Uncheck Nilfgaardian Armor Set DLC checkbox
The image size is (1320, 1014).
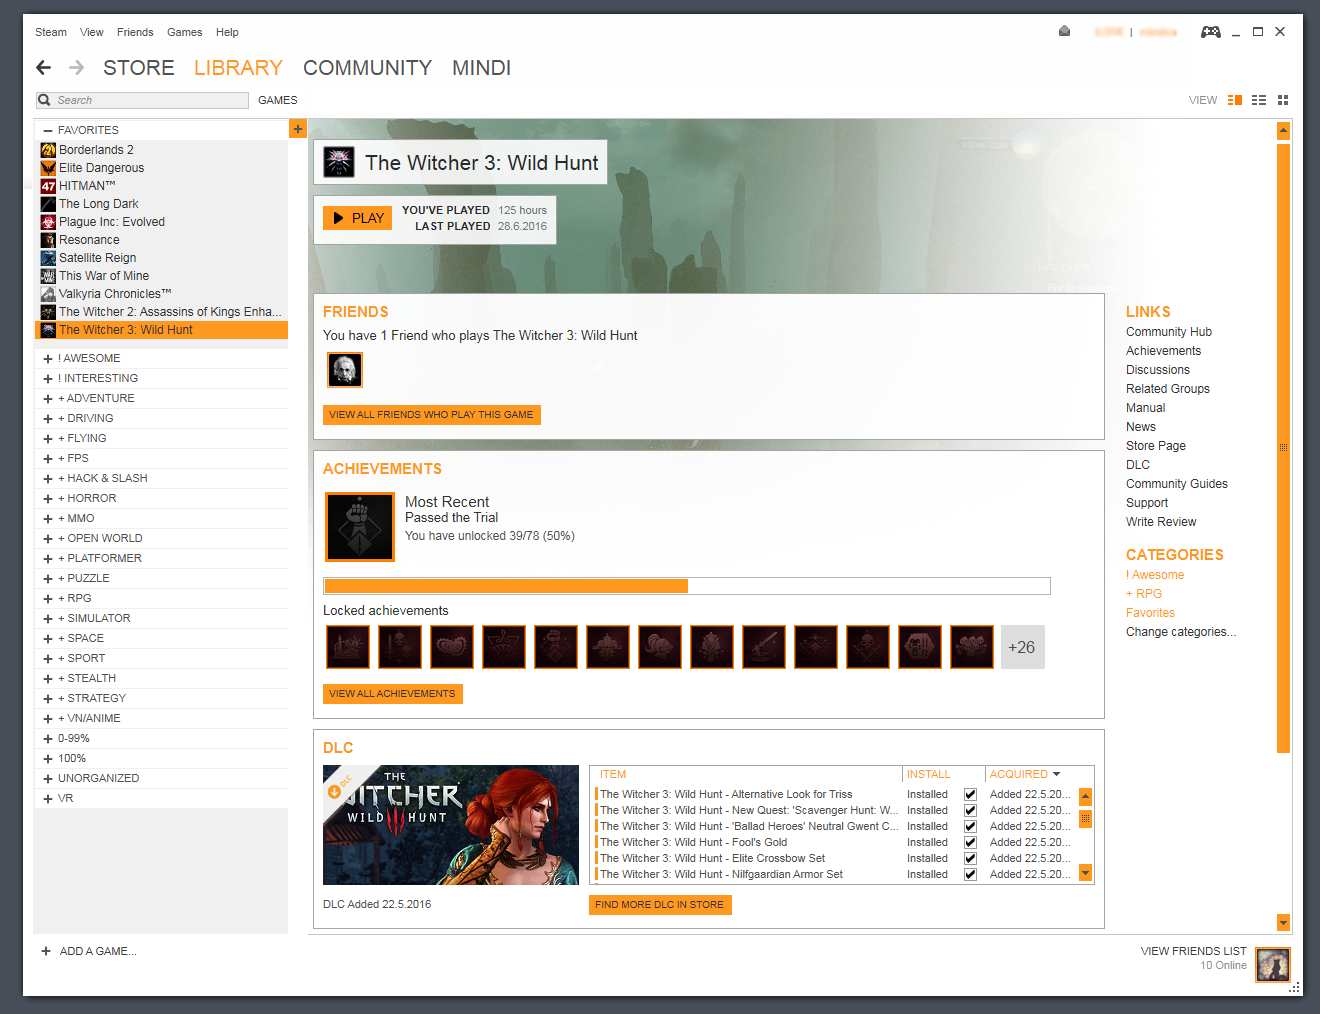point(970,874)
